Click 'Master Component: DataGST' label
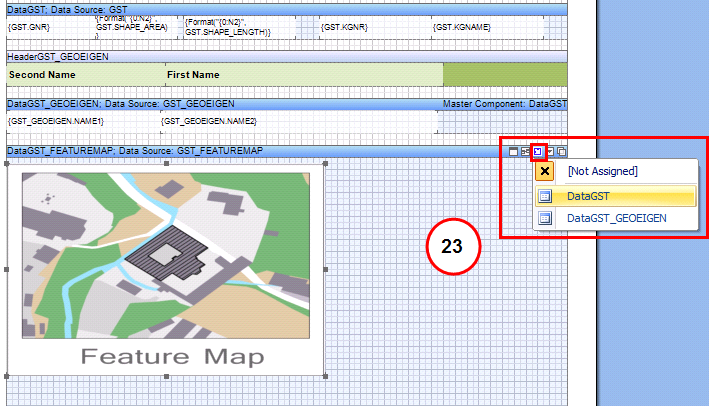The image size is (709, 406). click(x=505, y=104)
